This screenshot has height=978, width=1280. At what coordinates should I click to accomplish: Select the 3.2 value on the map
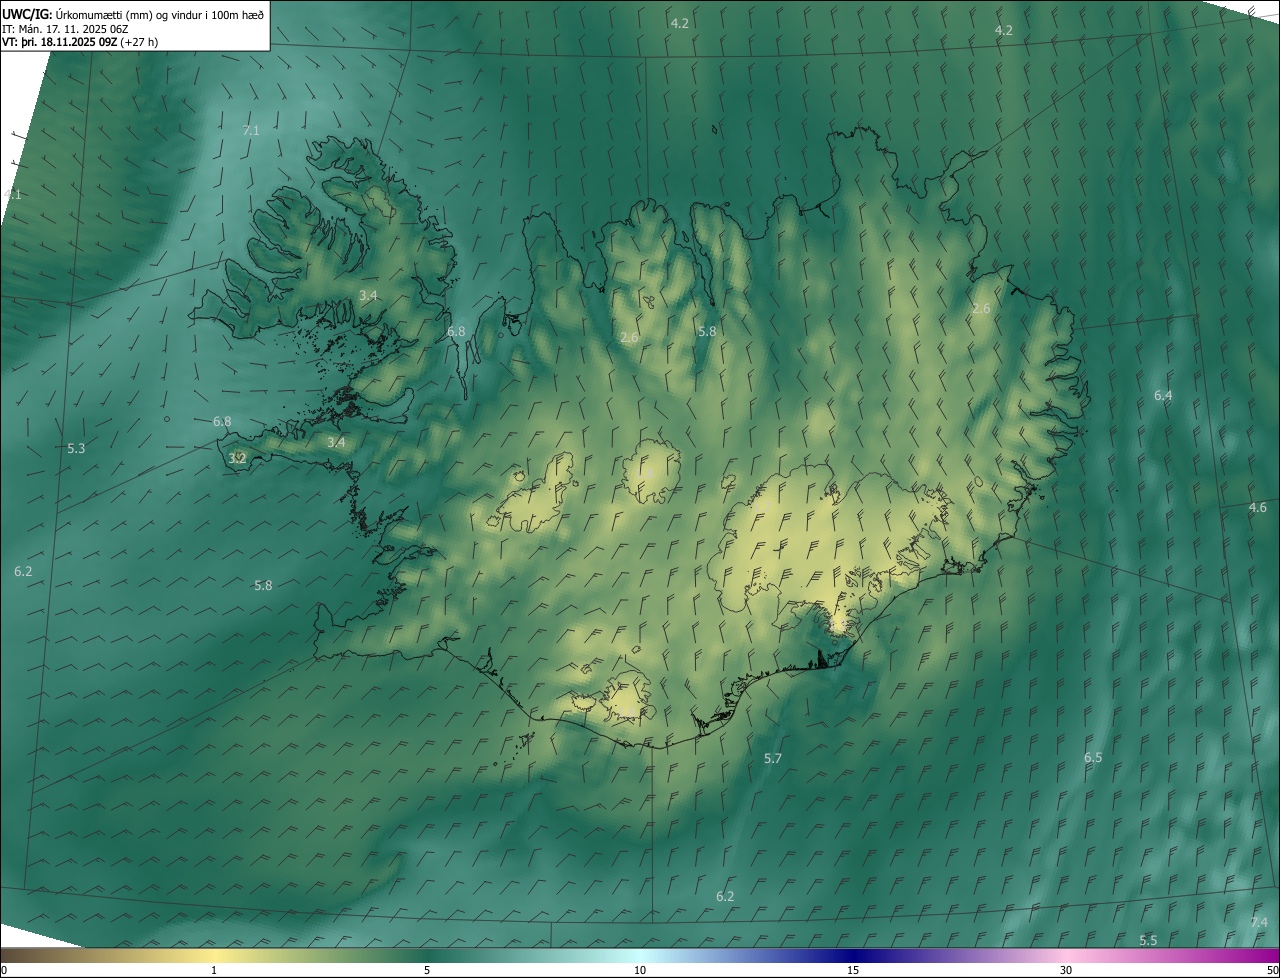click(237, 459)
